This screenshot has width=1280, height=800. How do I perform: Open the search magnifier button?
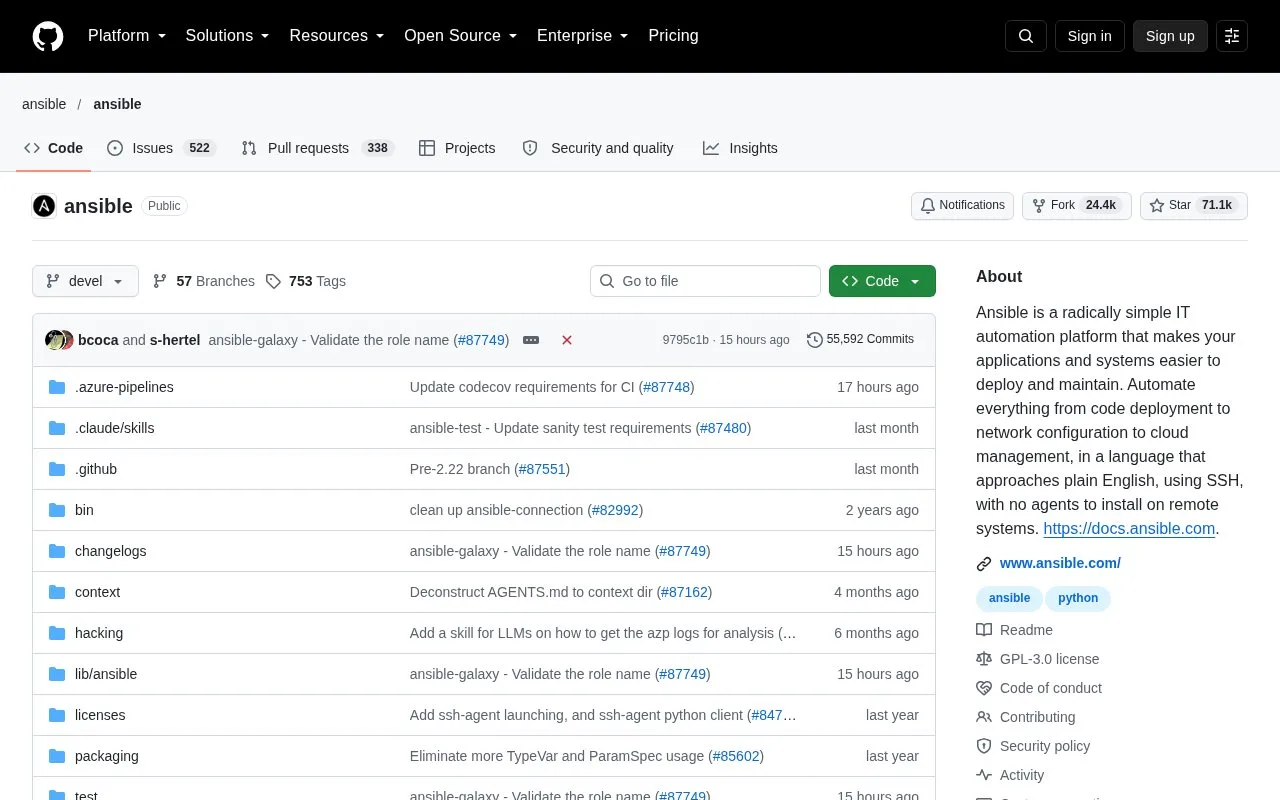pos(1026,36)
